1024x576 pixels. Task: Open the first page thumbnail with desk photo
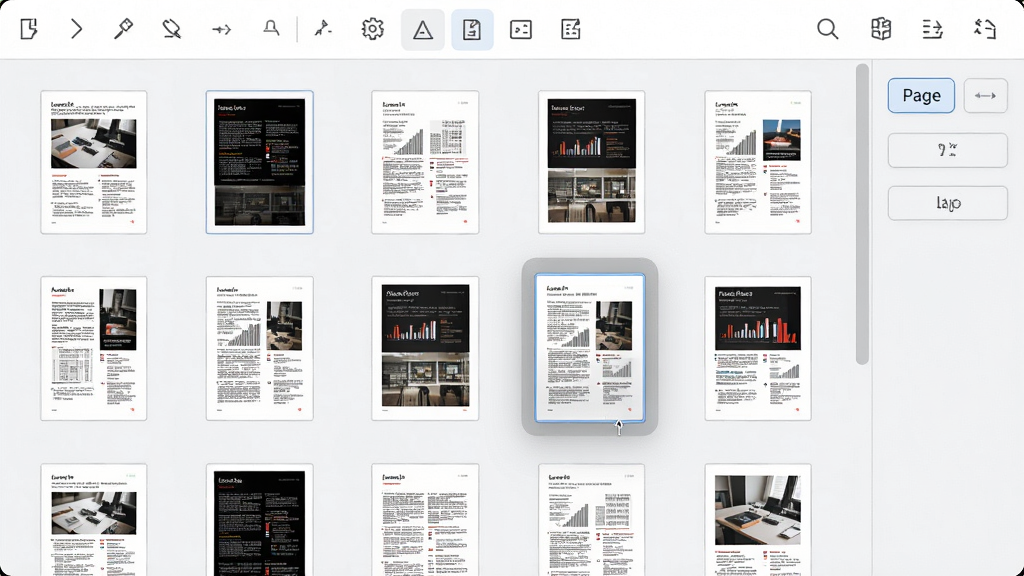pyautogui.click(x=94, y=162)
